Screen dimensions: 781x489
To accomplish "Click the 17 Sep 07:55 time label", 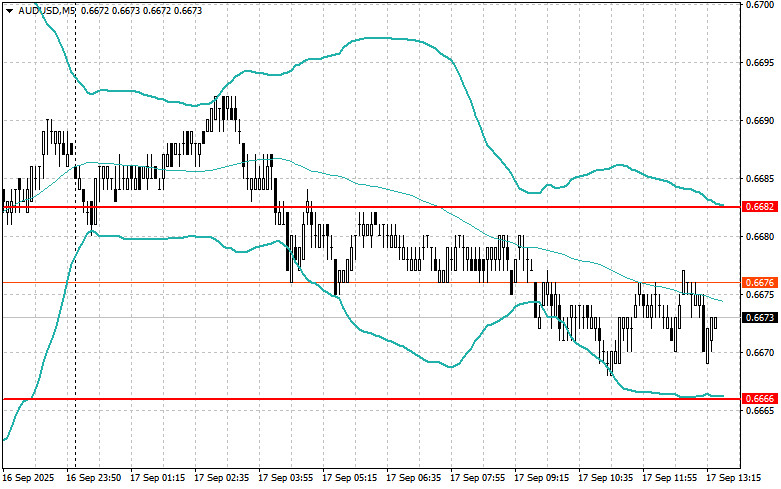I will (x=478, y=478).
